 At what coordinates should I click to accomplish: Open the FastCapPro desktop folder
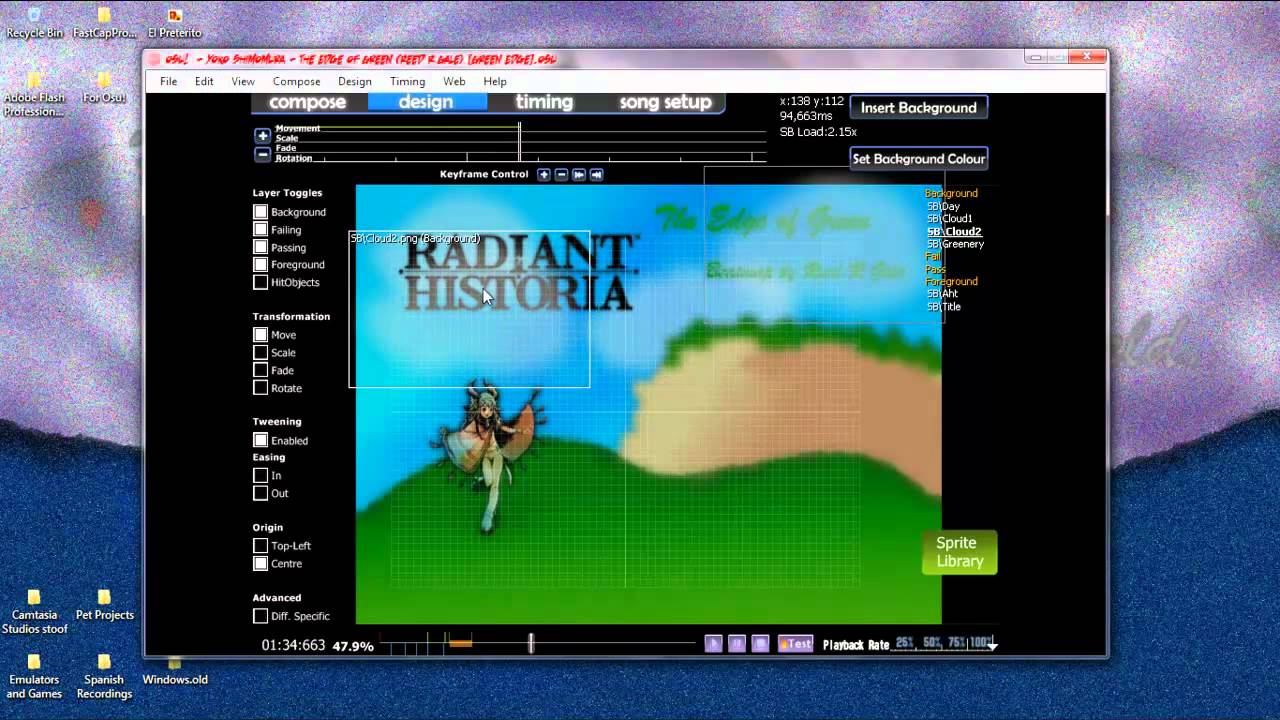point(104,24)
